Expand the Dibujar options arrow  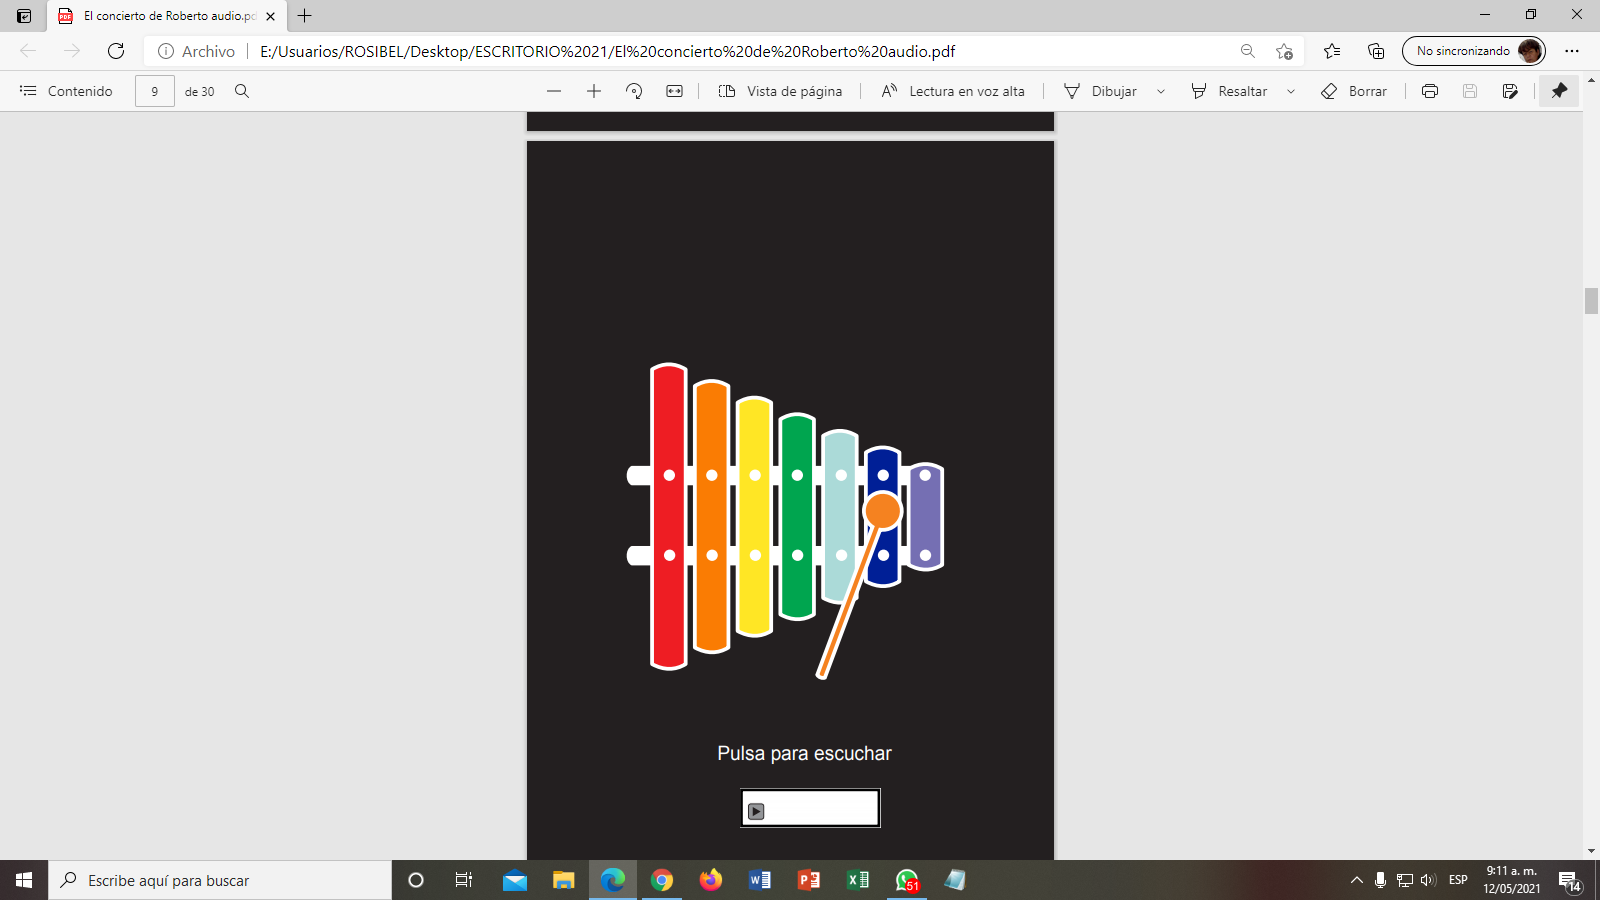click(x=1161, y=91)
